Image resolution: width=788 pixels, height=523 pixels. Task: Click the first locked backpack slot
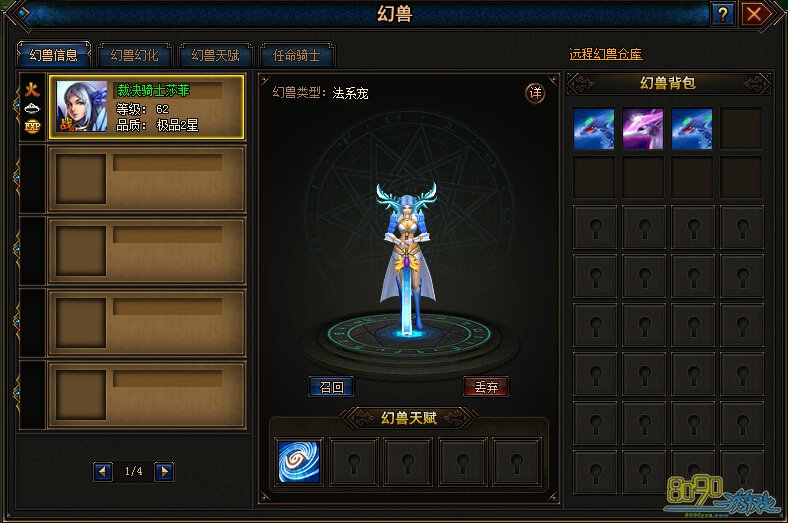595,227
